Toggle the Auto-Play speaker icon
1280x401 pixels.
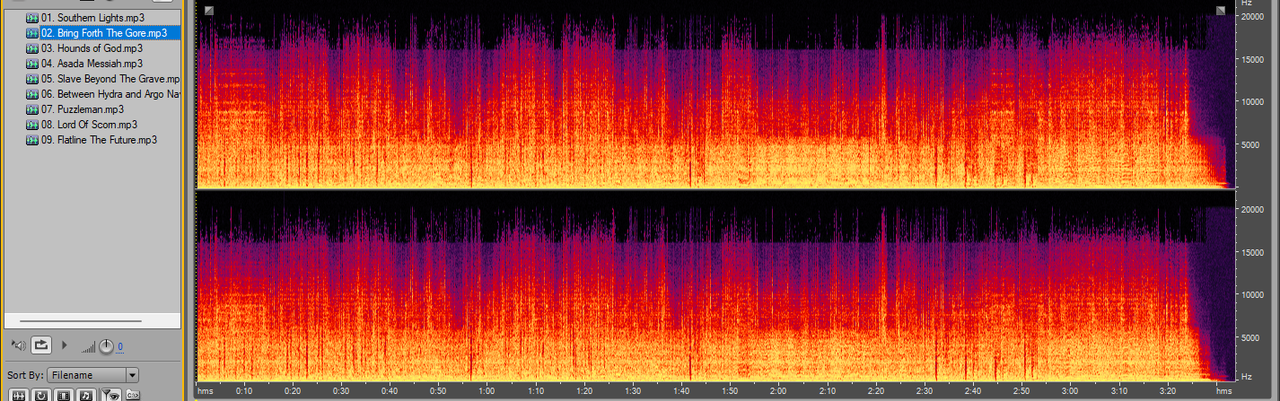[17, 345]
